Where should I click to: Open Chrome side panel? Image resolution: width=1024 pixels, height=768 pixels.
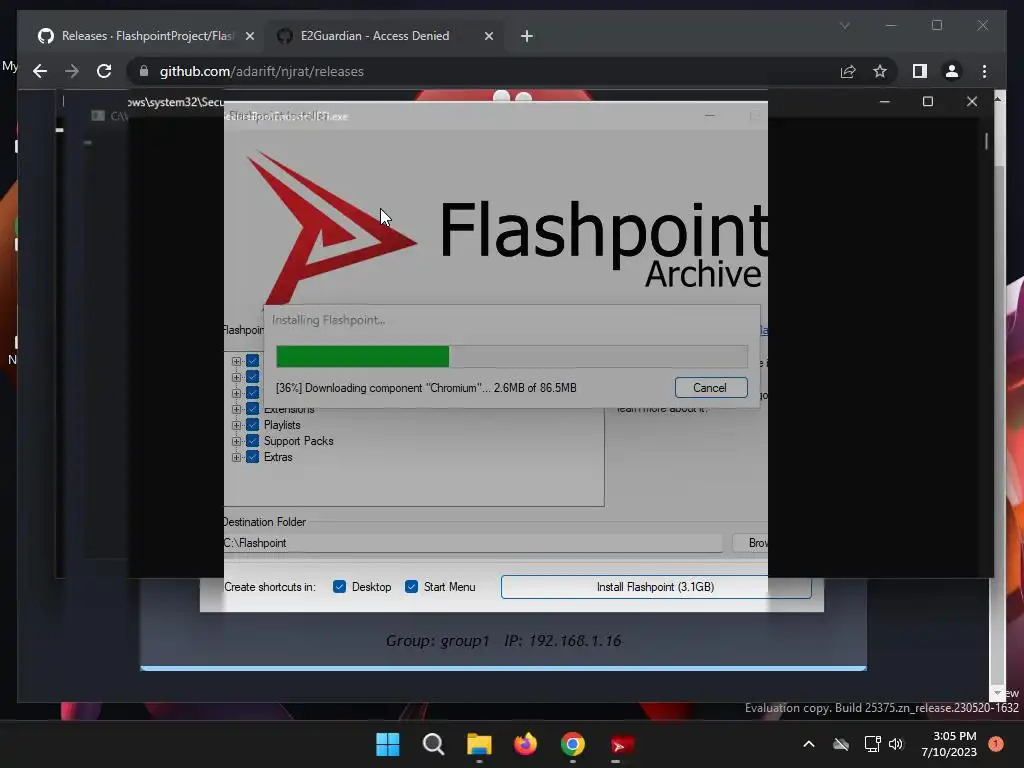pos(920,71)
